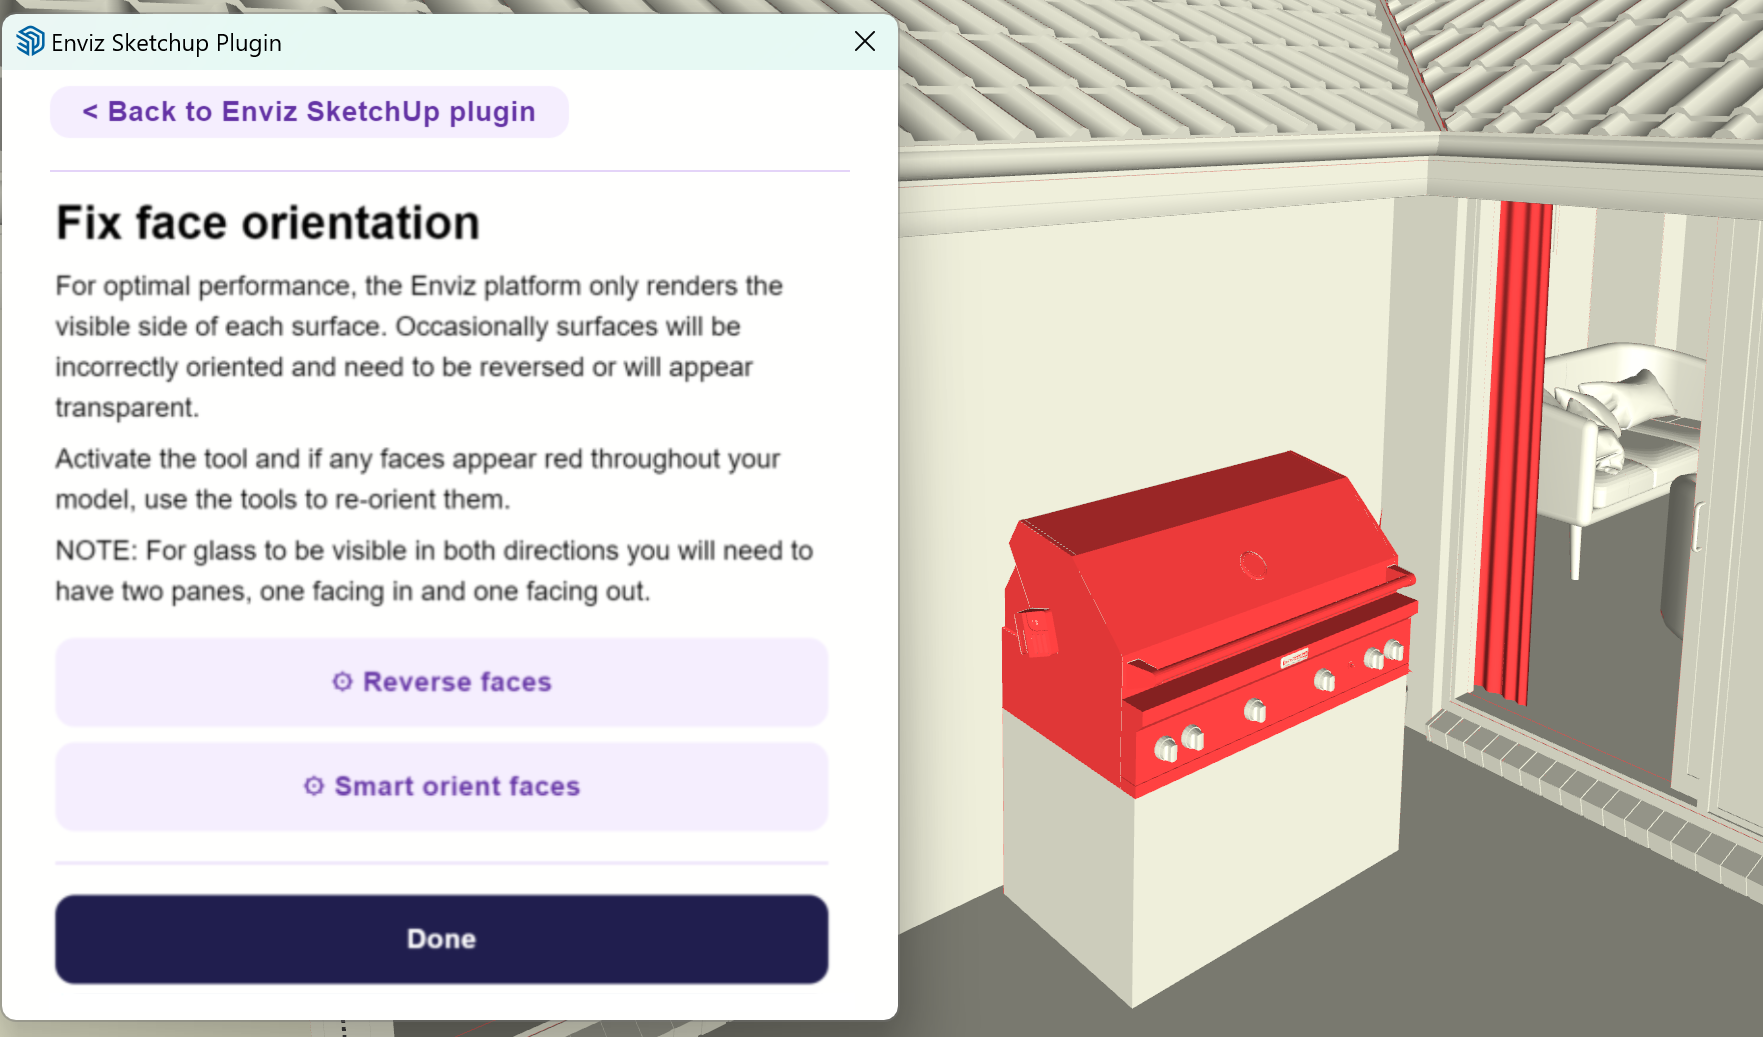Click the SketchUp logo in the title bar
Viewport: 1763px width, 1037px height.
[x=30, y=41]
